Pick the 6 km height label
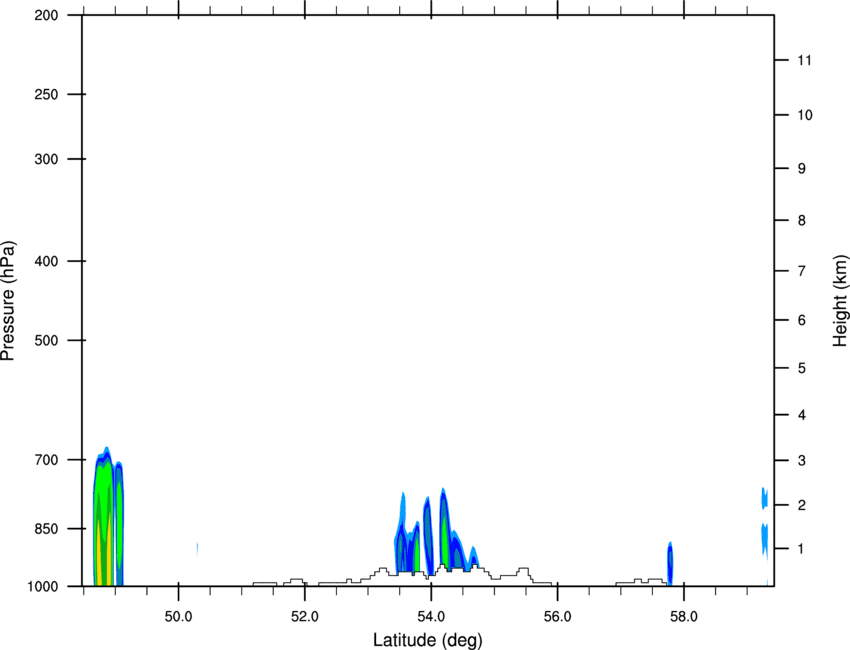Viewport: 850px width, 650px height. pyautogui.click(x=802, y=320)
